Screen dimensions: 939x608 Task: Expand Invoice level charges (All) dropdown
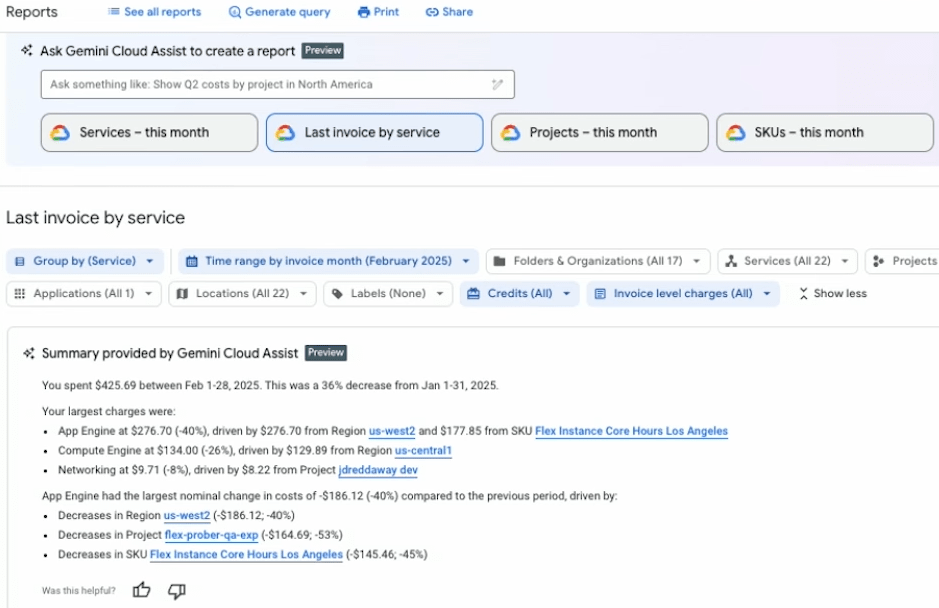pos(683,294)
